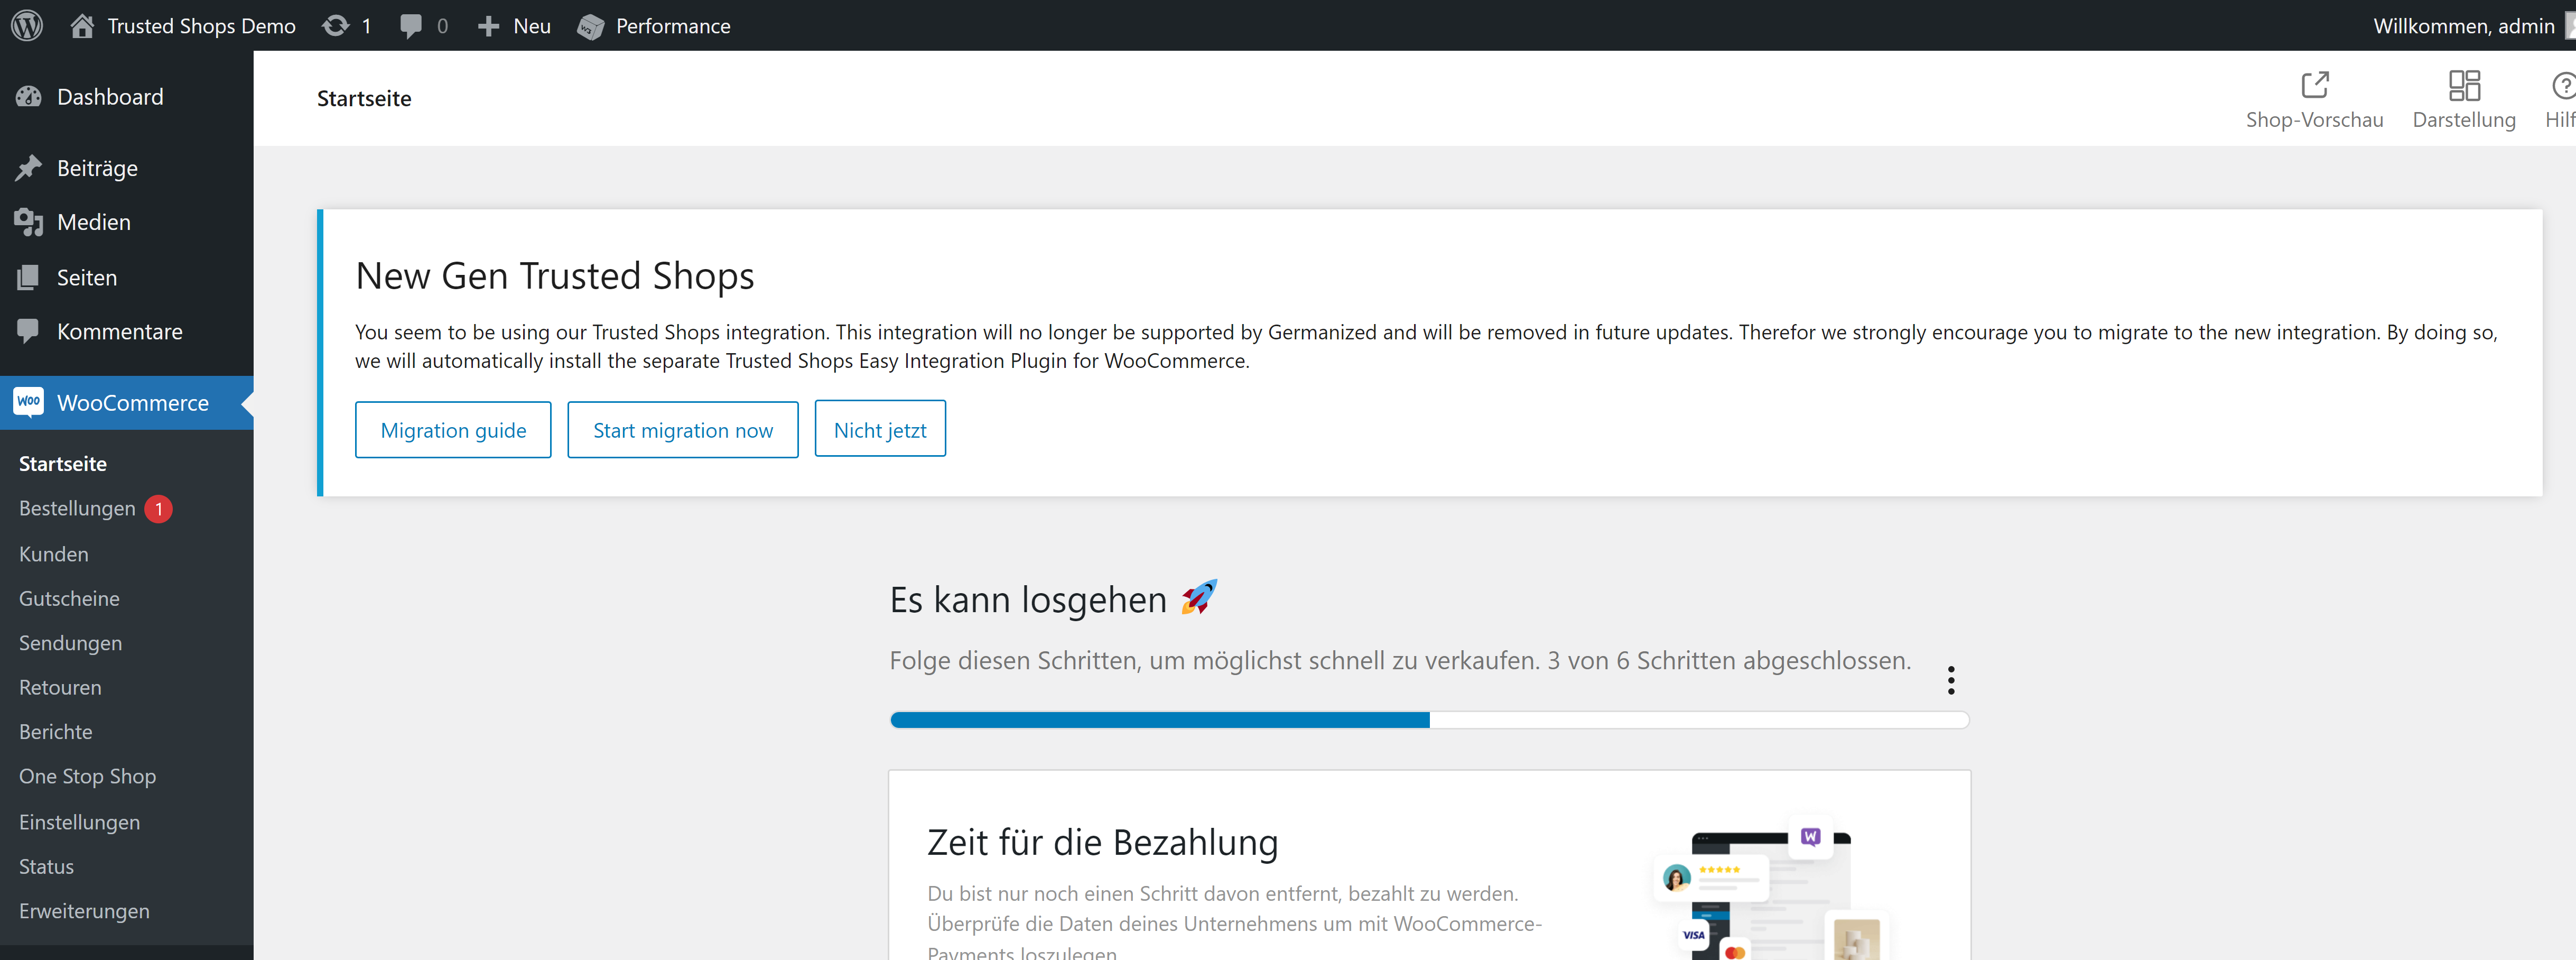Open the comments bubble icon in admin bar
Viewport: 2576px width, 960px height.
point(410,26)
